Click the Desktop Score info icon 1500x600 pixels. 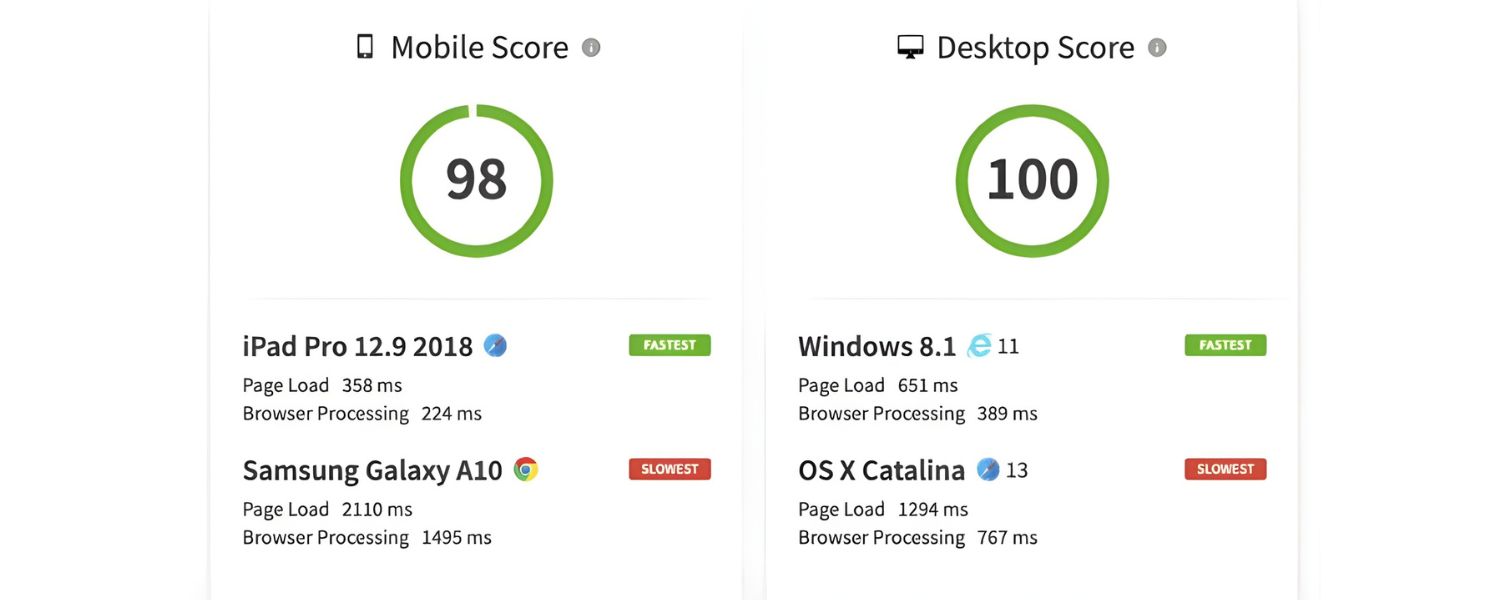pos(1157,47)
